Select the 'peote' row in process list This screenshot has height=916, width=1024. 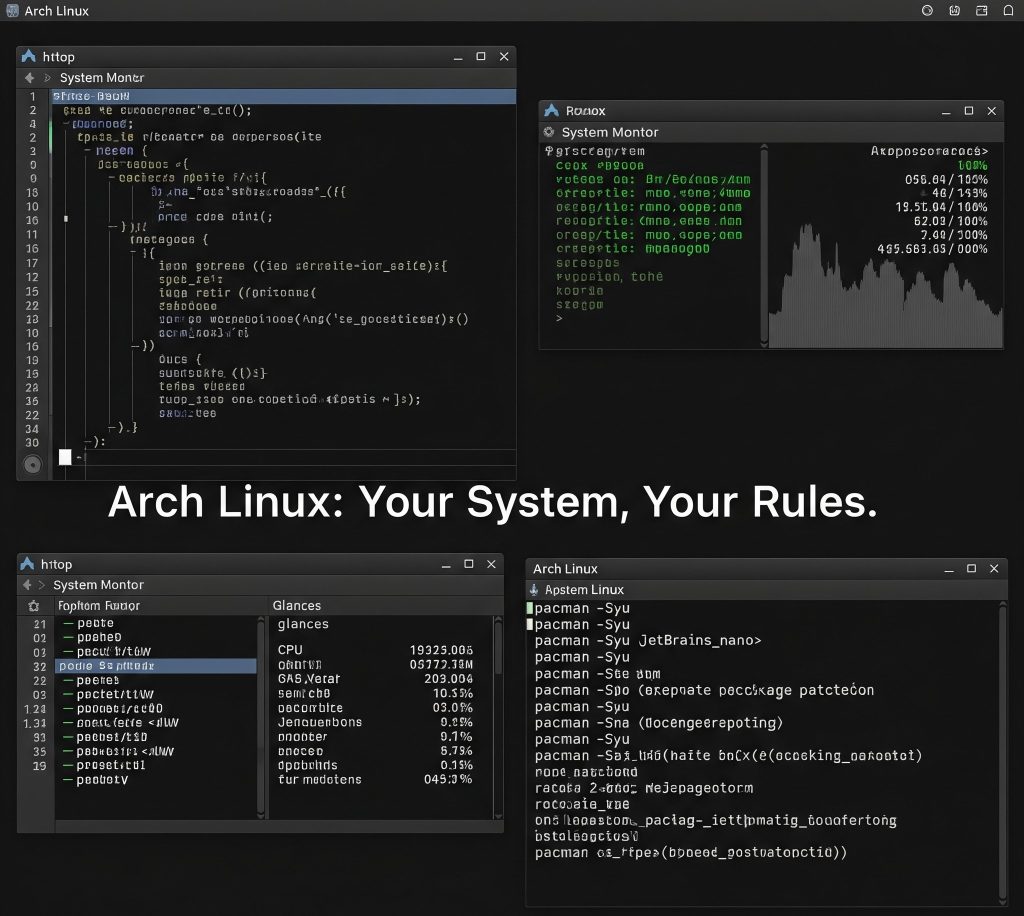pos(95,623)
